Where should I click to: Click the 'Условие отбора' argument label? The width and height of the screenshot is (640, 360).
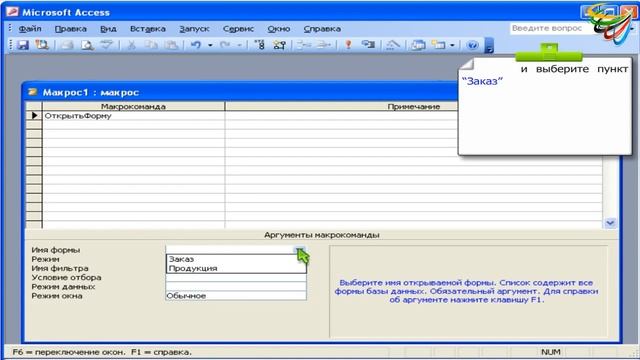click(66, 278)
